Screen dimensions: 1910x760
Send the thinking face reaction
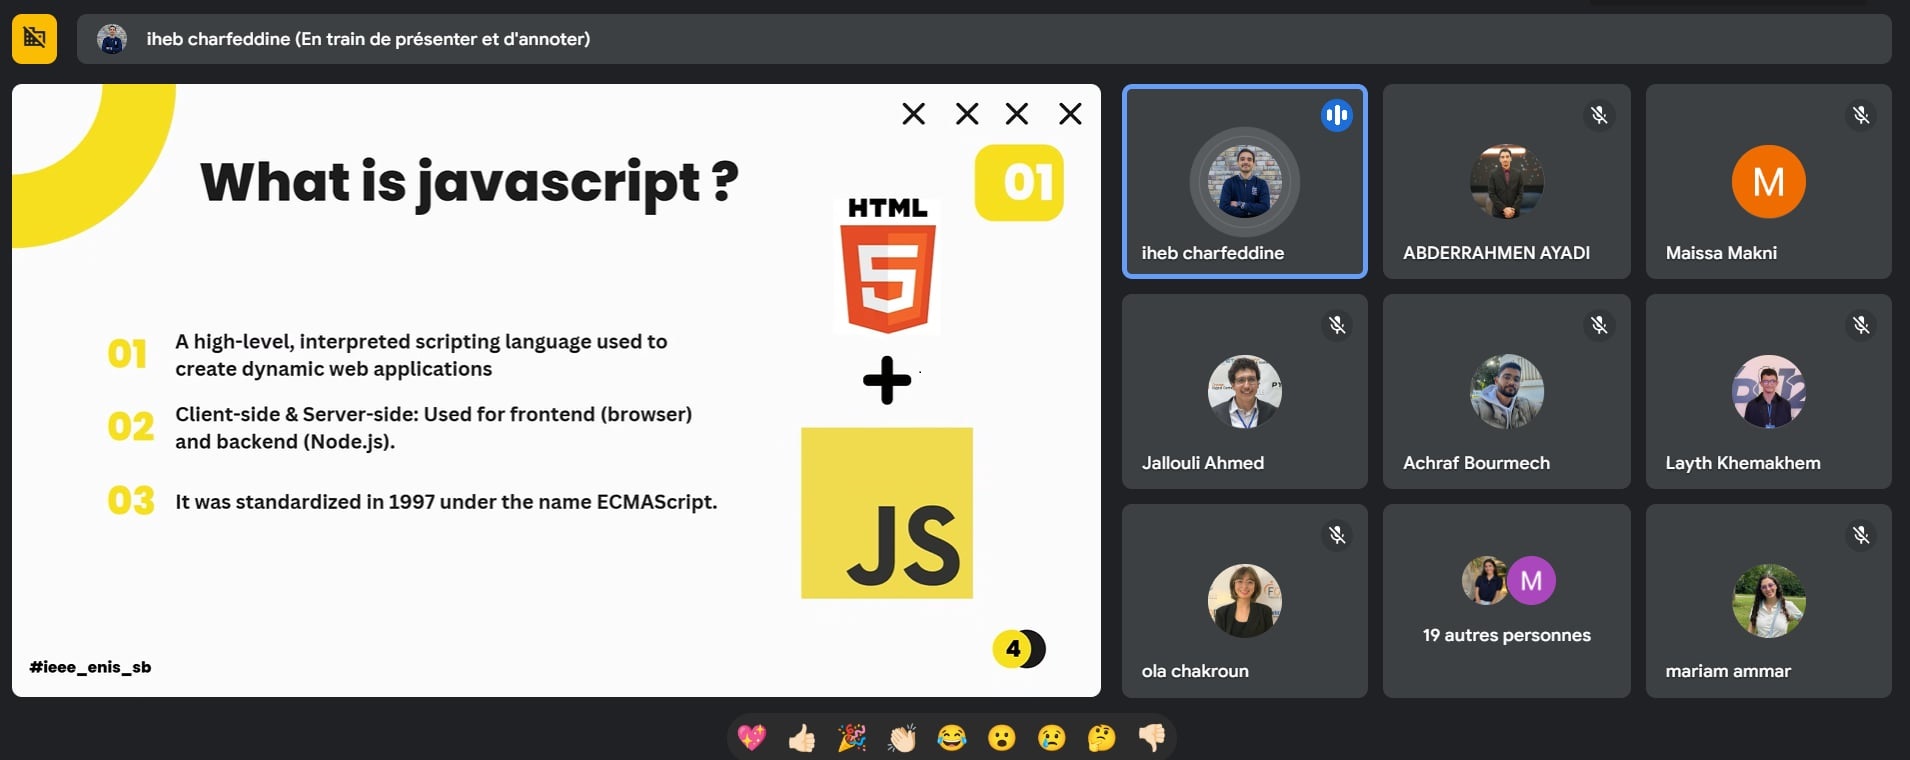(x=1101, y=738)
